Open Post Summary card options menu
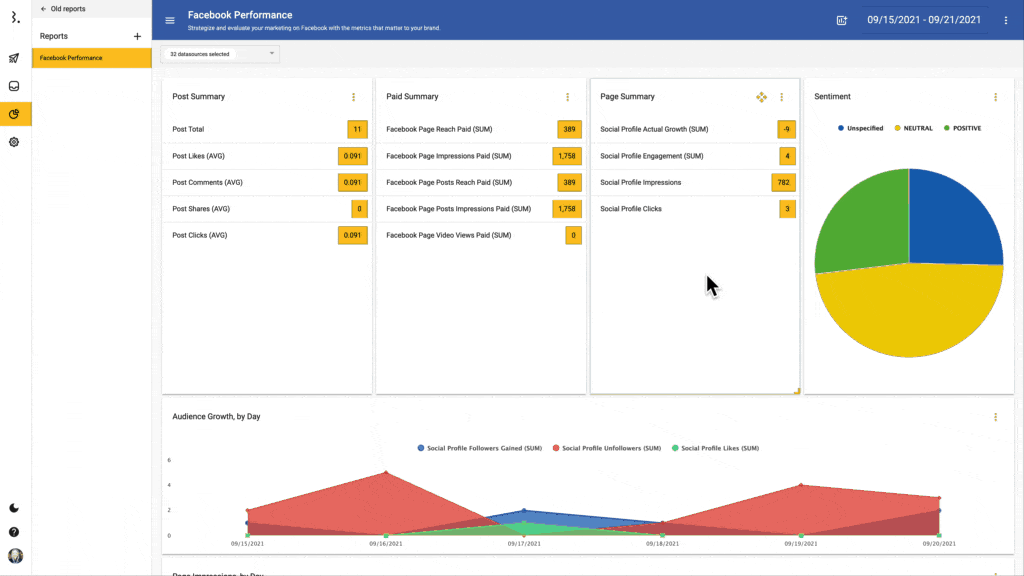 click(x=353, y=97)
